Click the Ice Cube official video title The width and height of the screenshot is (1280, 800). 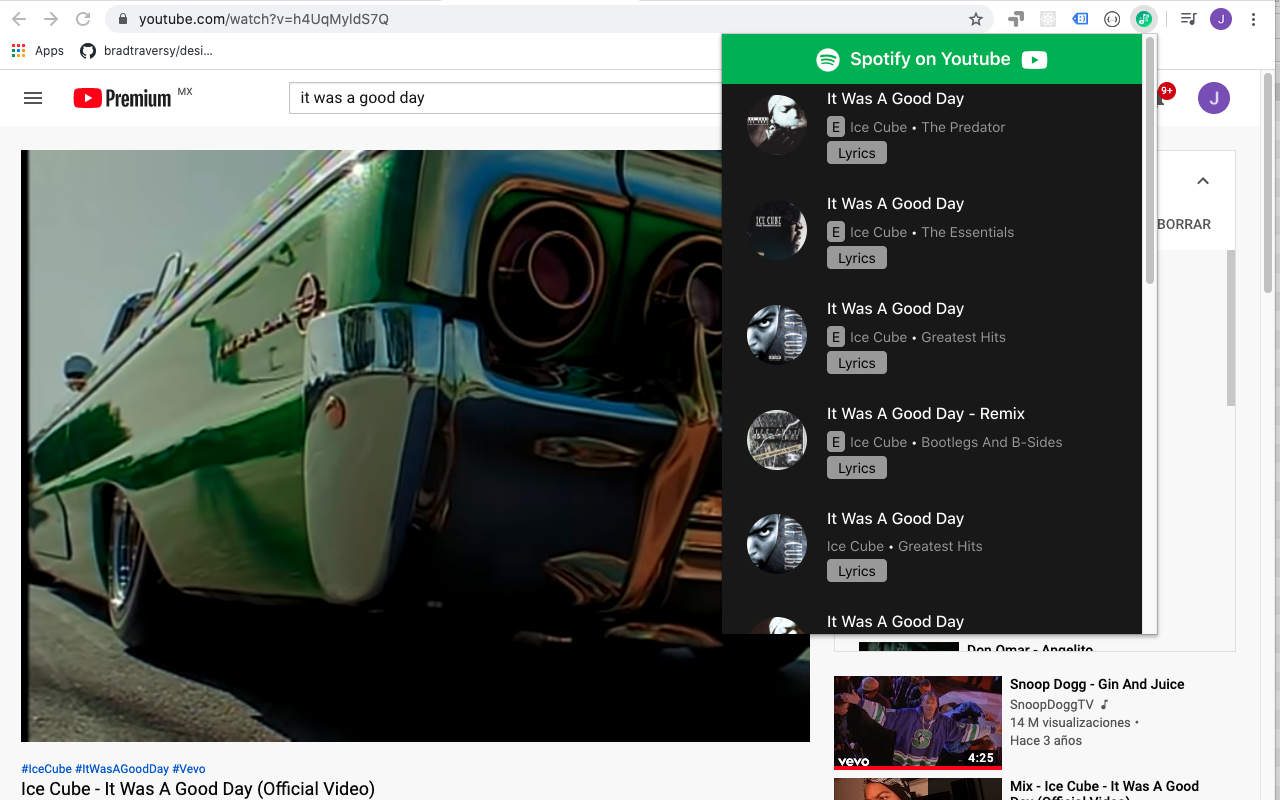click(198, 789)
